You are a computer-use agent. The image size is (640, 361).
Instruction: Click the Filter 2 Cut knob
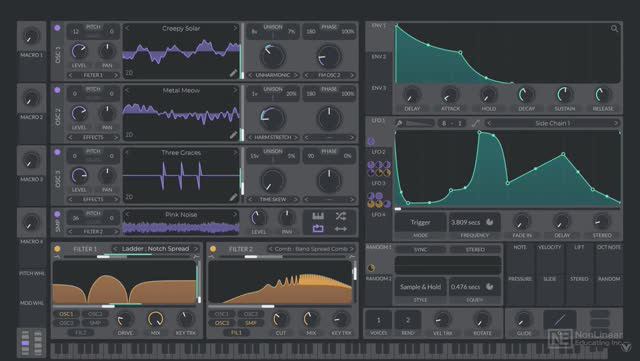[x=280, y=319]
